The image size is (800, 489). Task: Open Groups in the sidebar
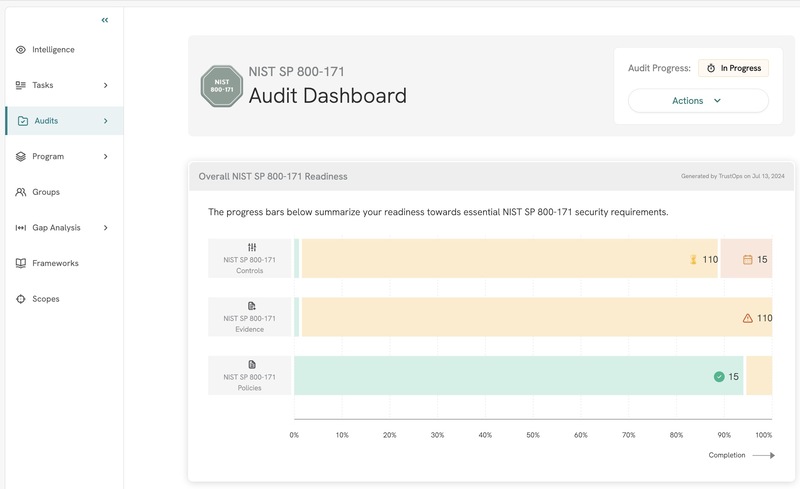(x=64, y=192)
